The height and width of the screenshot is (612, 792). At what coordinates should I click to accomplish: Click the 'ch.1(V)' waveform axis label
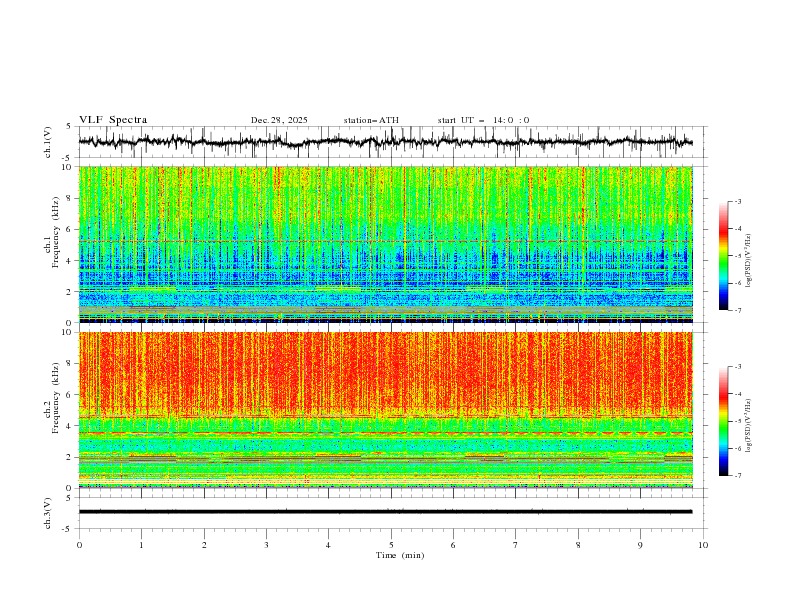47,142
